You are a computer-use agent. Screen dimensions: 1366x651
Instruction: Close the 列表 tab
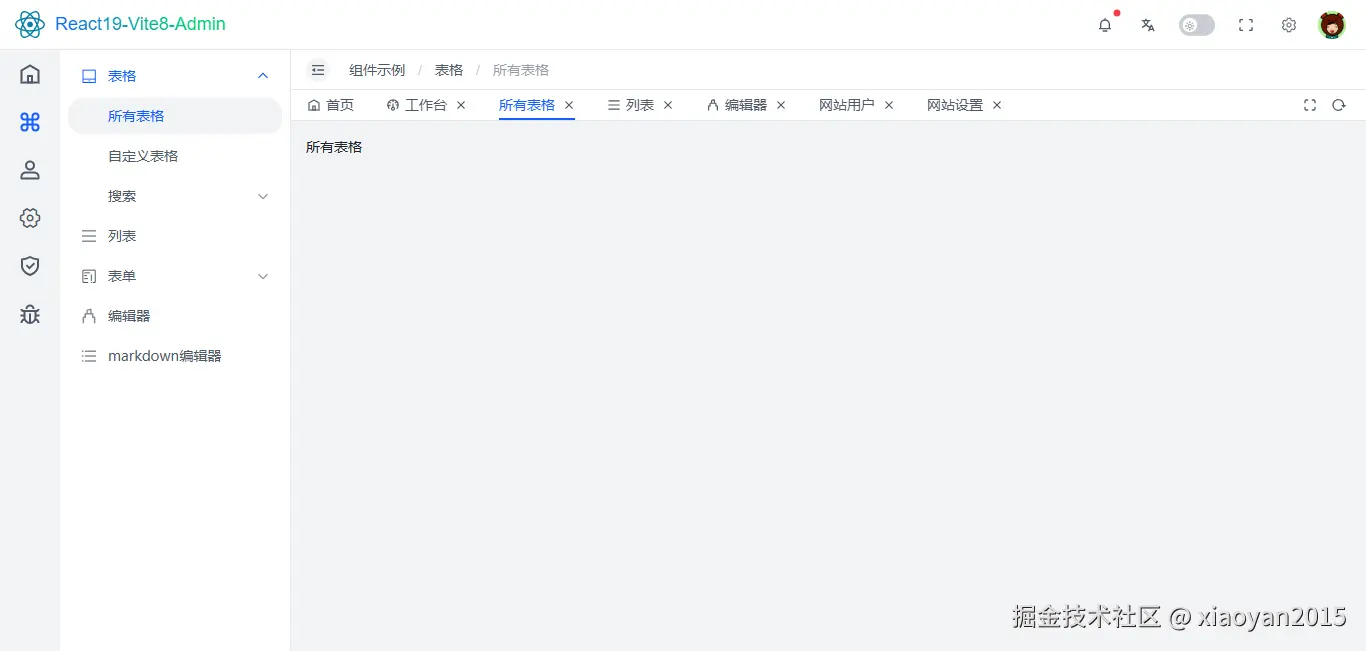point(668,105)
